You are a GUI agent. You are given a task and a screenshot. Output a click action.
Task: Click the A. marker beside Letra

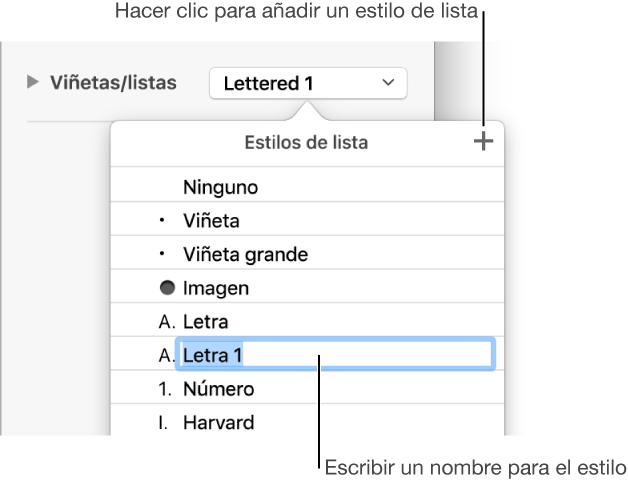[x=165, y=322]
